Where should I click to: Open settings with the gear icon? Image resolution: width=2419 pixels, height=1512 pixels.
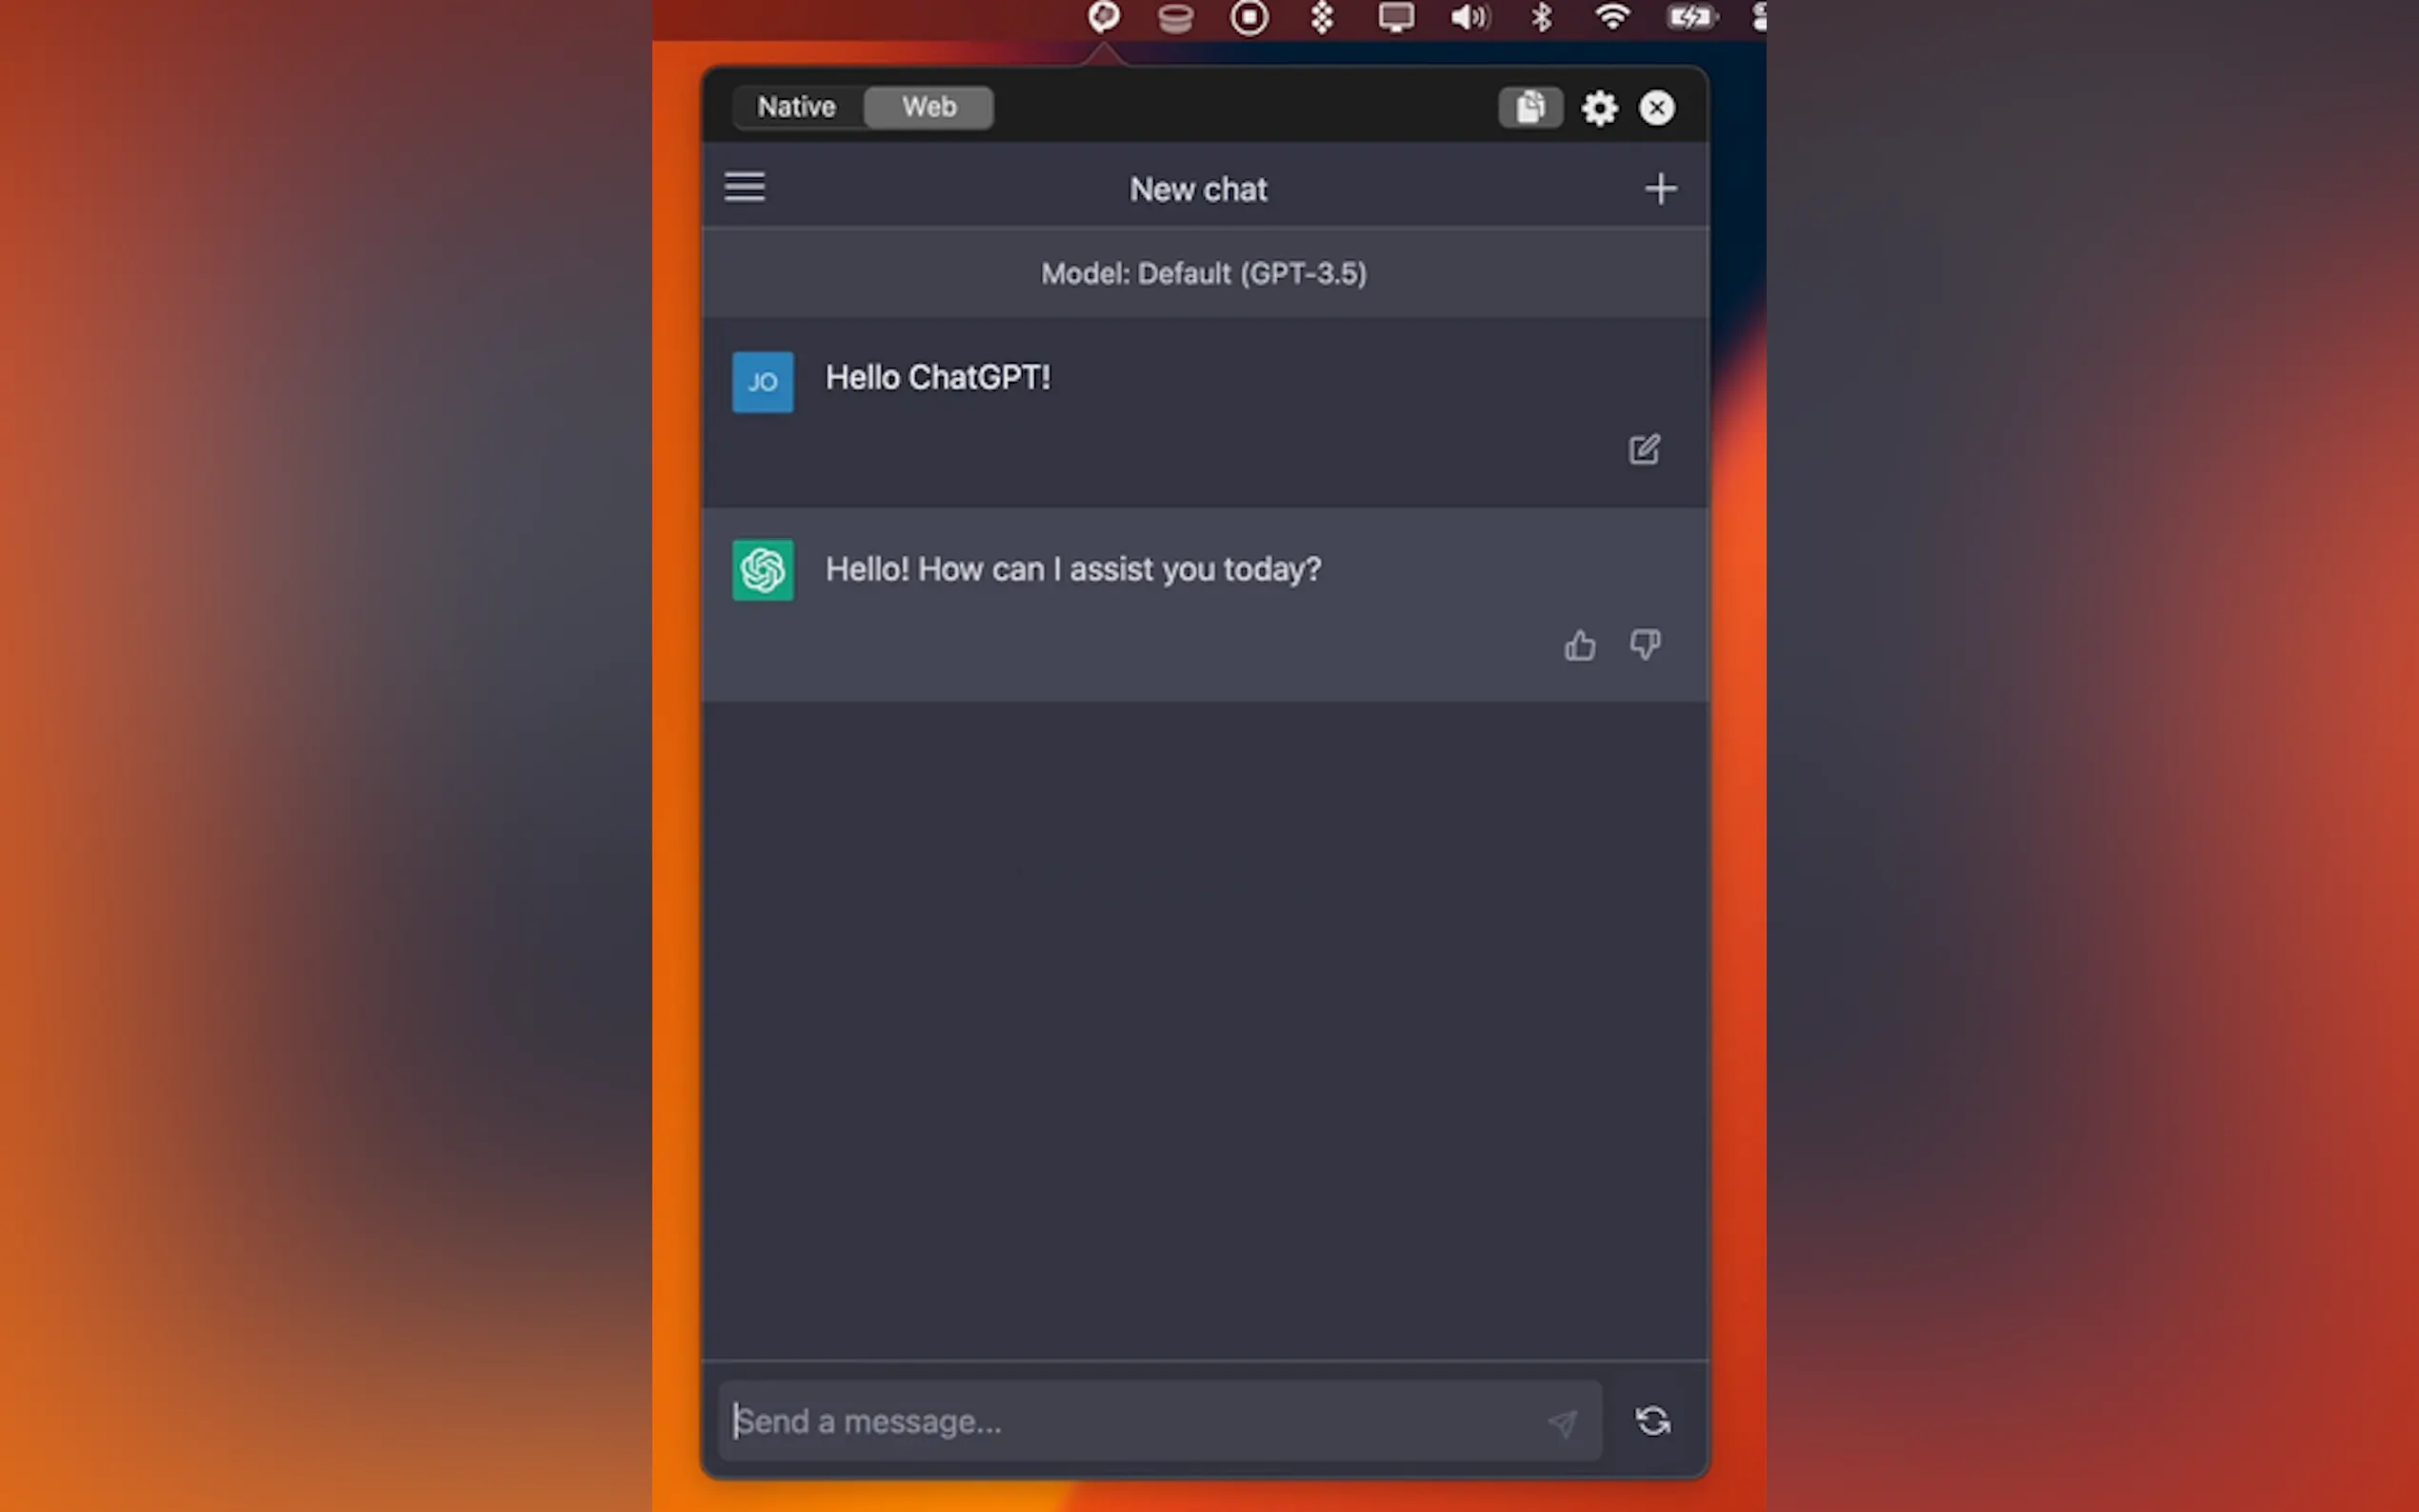[1600, 108]
